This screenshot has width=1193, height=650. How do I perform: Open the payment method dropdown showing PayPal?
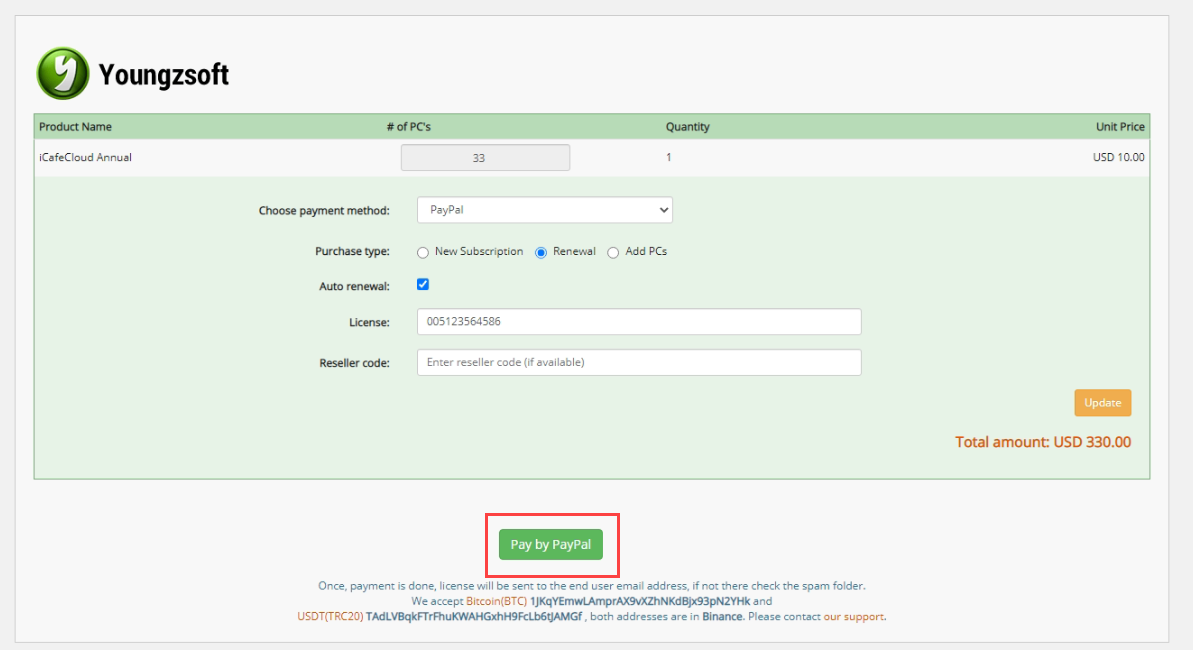click(x=545, y=210)
